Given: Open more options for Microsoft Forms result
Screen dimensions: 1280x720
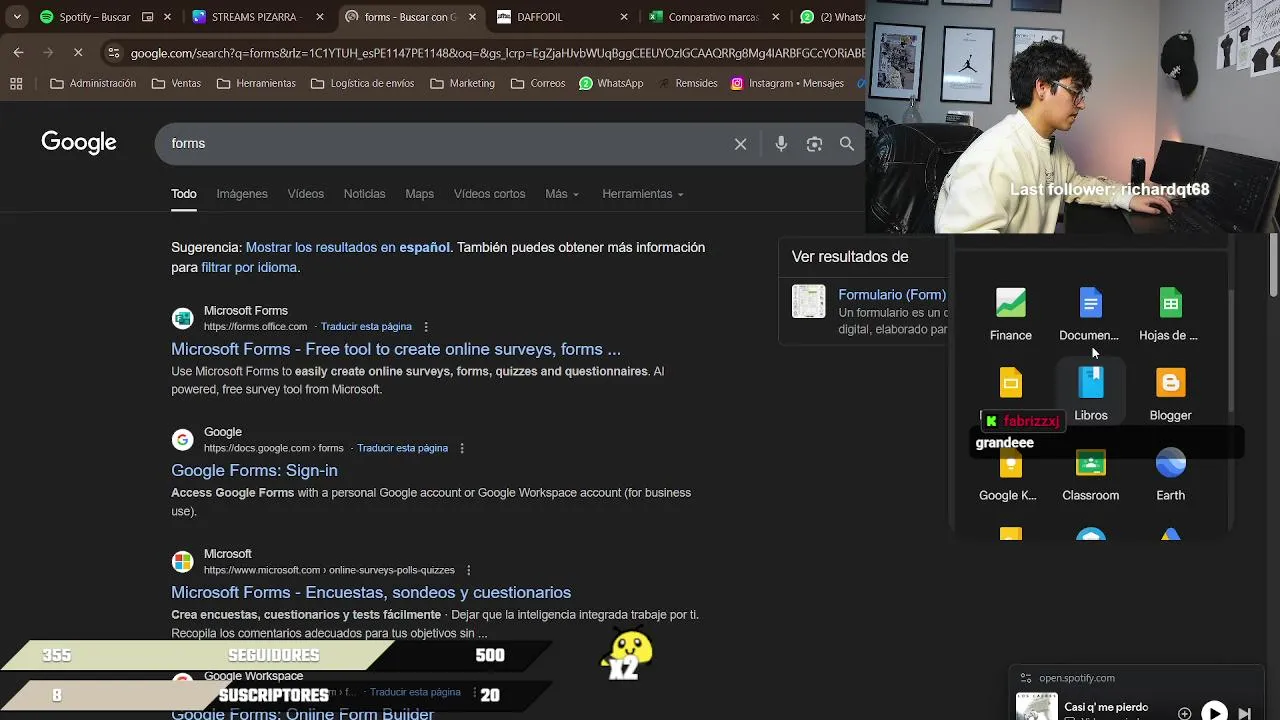Looking at the screenshot, I should 426,327.
